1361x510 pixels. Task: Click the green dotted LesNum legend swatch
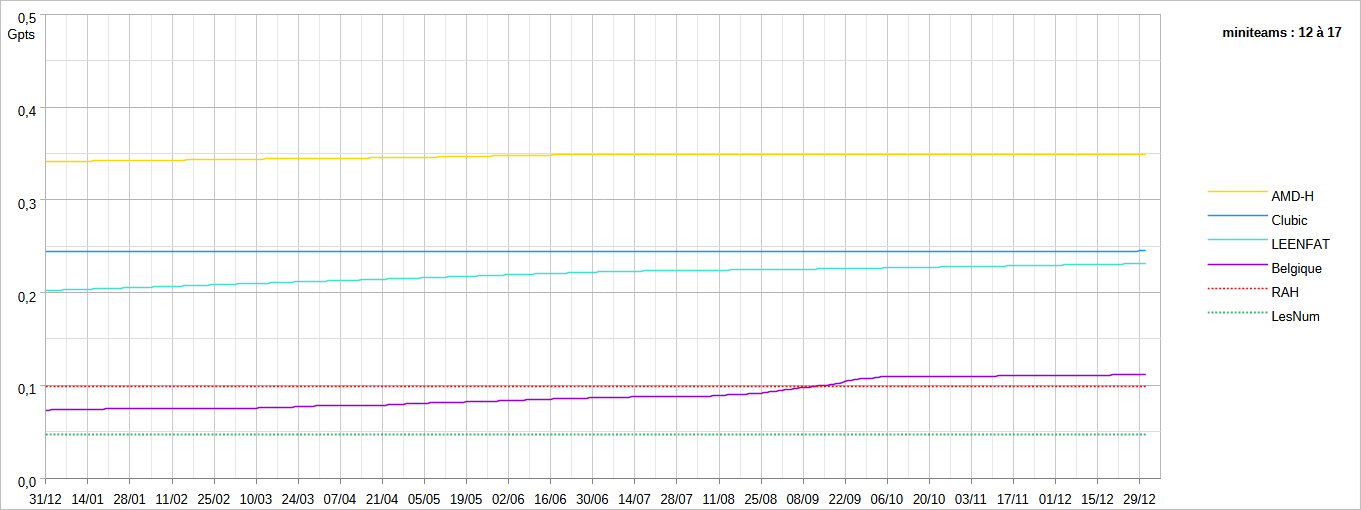pos(1237,312)
